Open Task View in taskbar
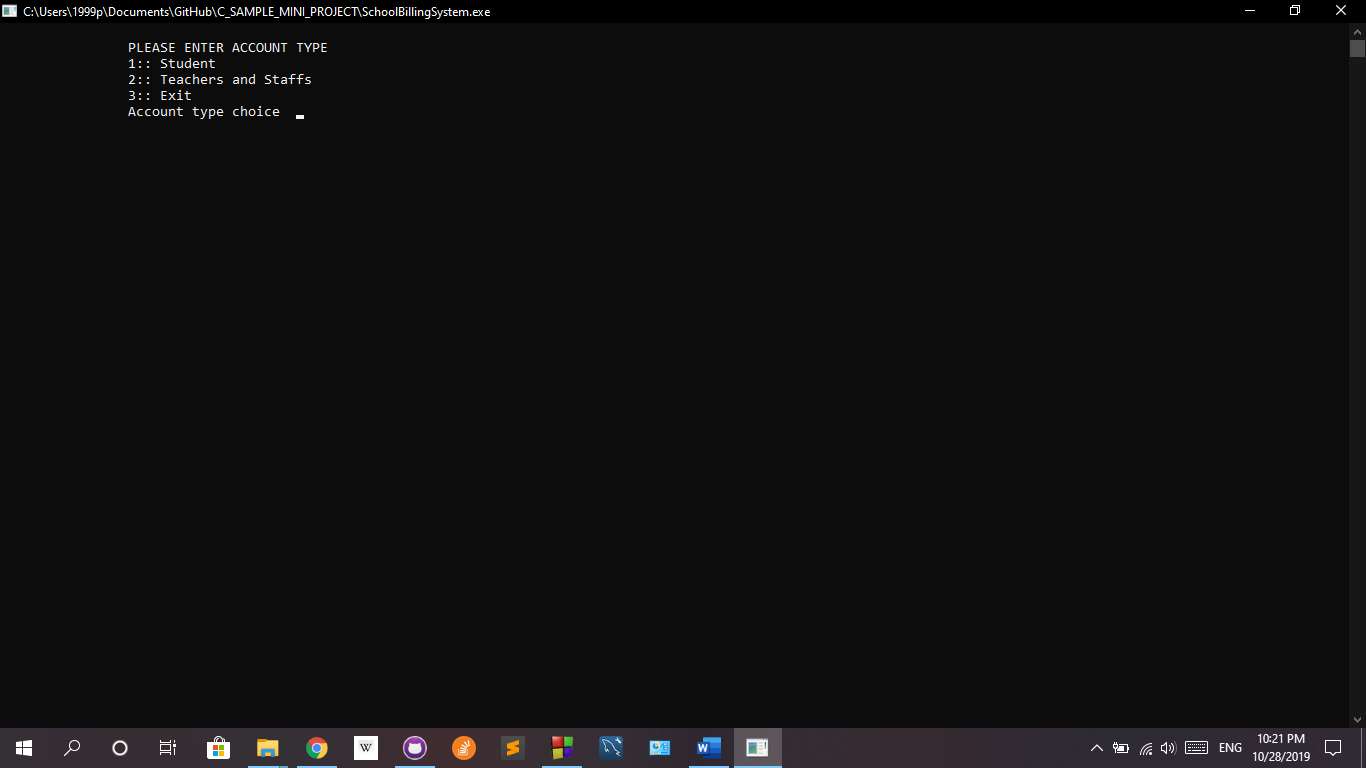1366x768 pixels. pos(168,748)
